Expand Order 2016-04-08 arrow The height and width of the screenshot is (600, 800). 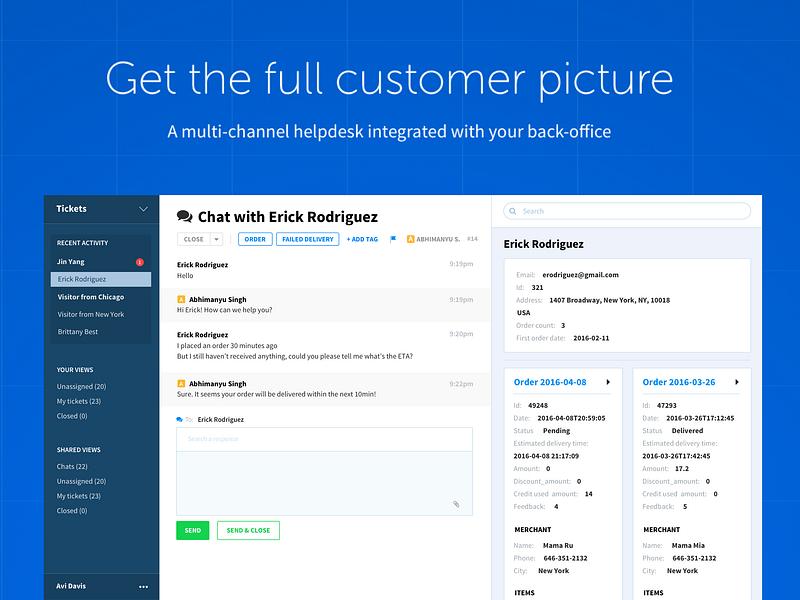608,382
